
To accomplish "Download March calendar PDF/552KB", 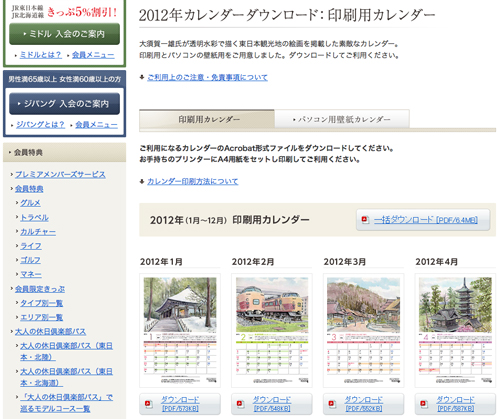I will tap(363, 404).
